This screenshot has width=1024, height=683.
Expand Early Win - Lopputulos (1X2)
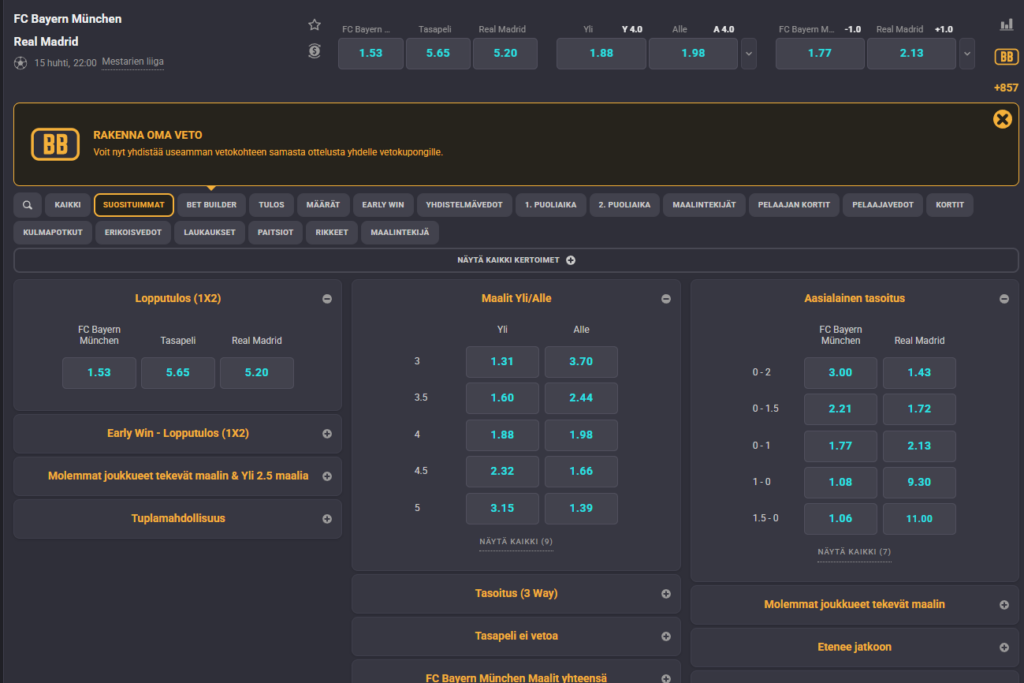327,434
